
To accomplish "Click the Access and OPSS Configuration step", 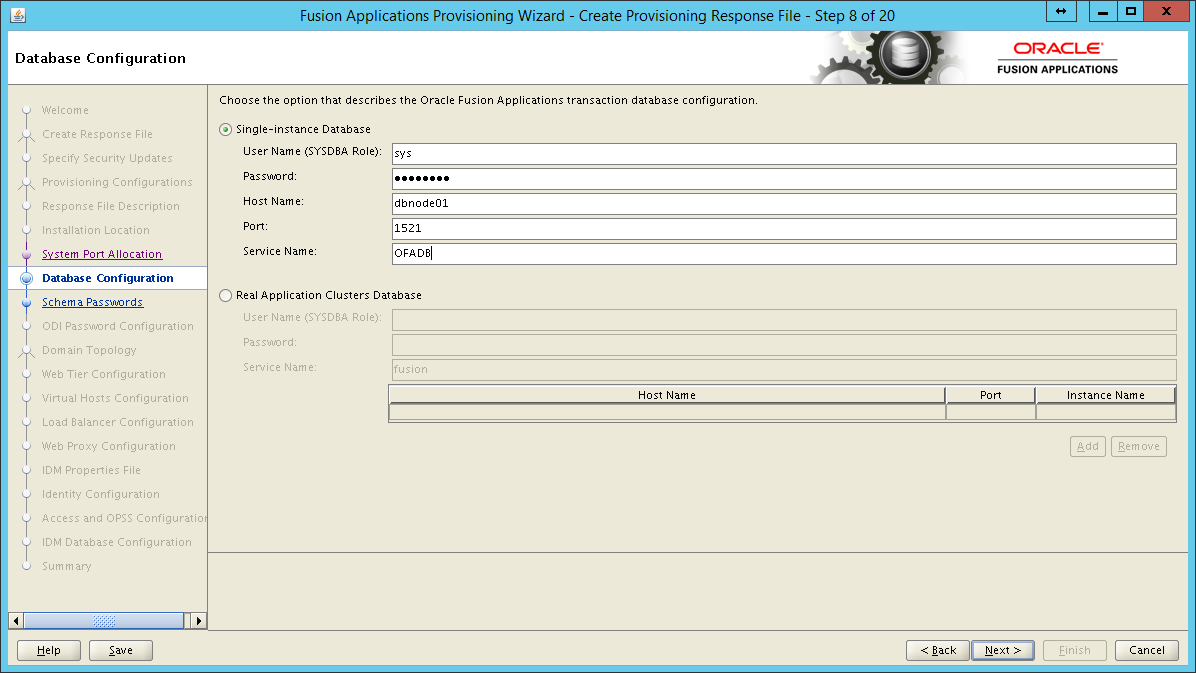I will (124, 518).
